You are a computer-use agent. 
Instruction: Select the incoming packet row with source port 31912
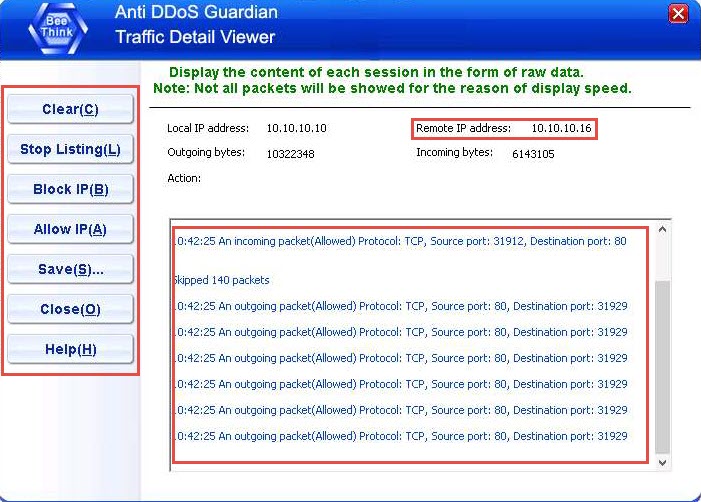point(400,241)
